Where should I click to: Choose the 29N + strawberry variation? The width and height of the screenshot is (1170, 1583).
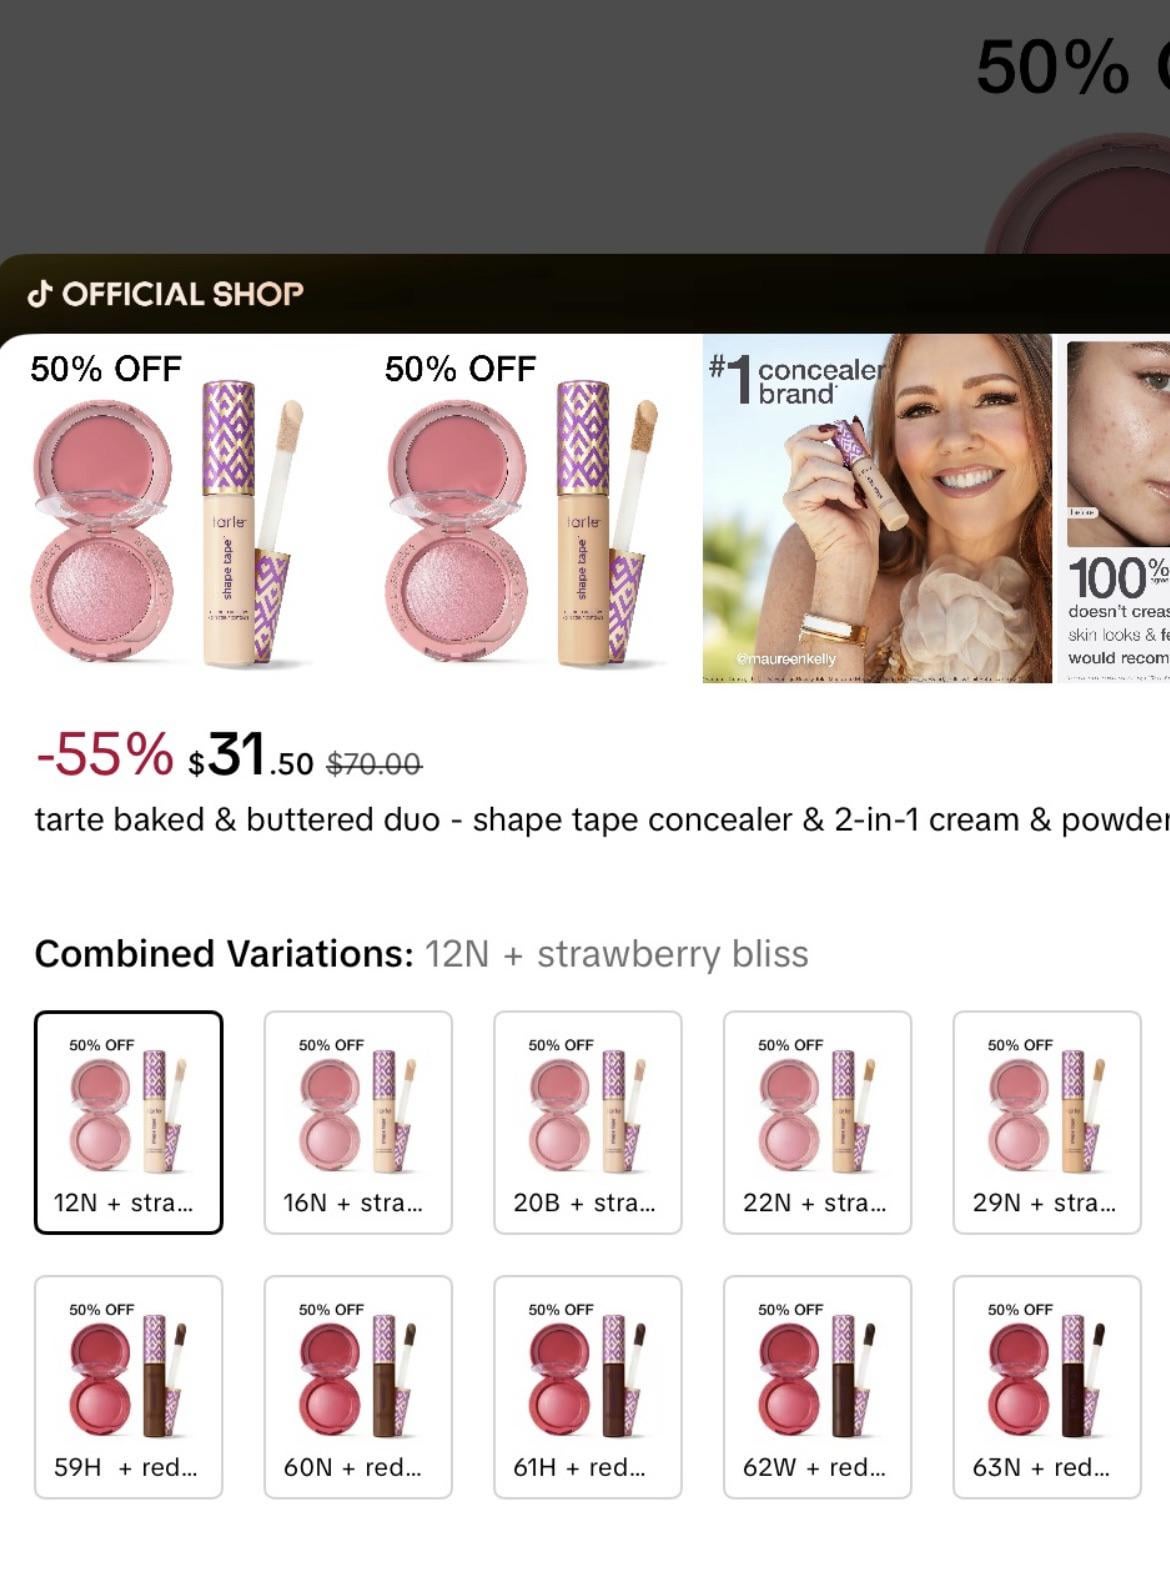tap(1047, 1122)
